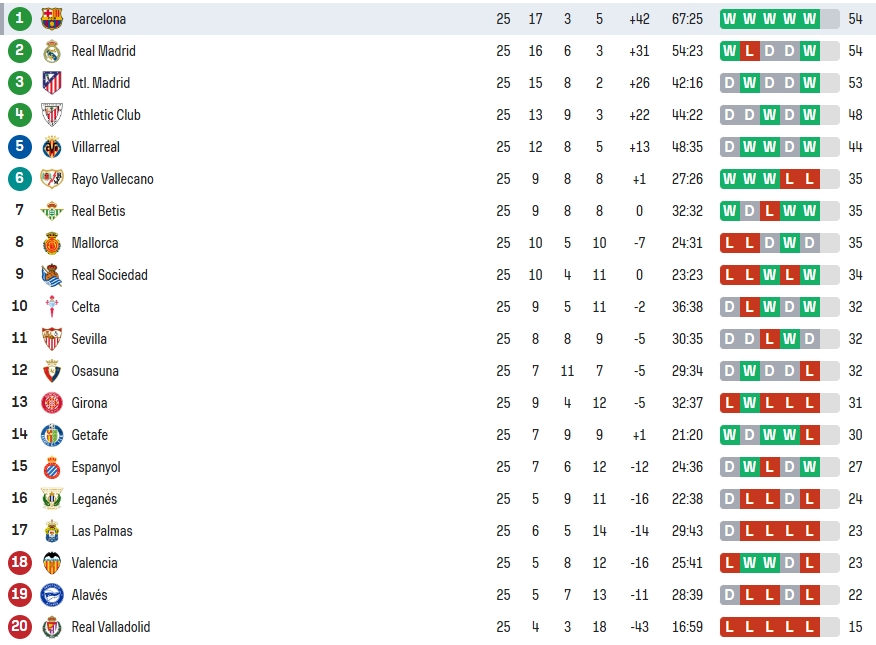Click the Alavés blue crest
Image resolution: width=876 pixels, height=645 pixels.
[52, 595]
